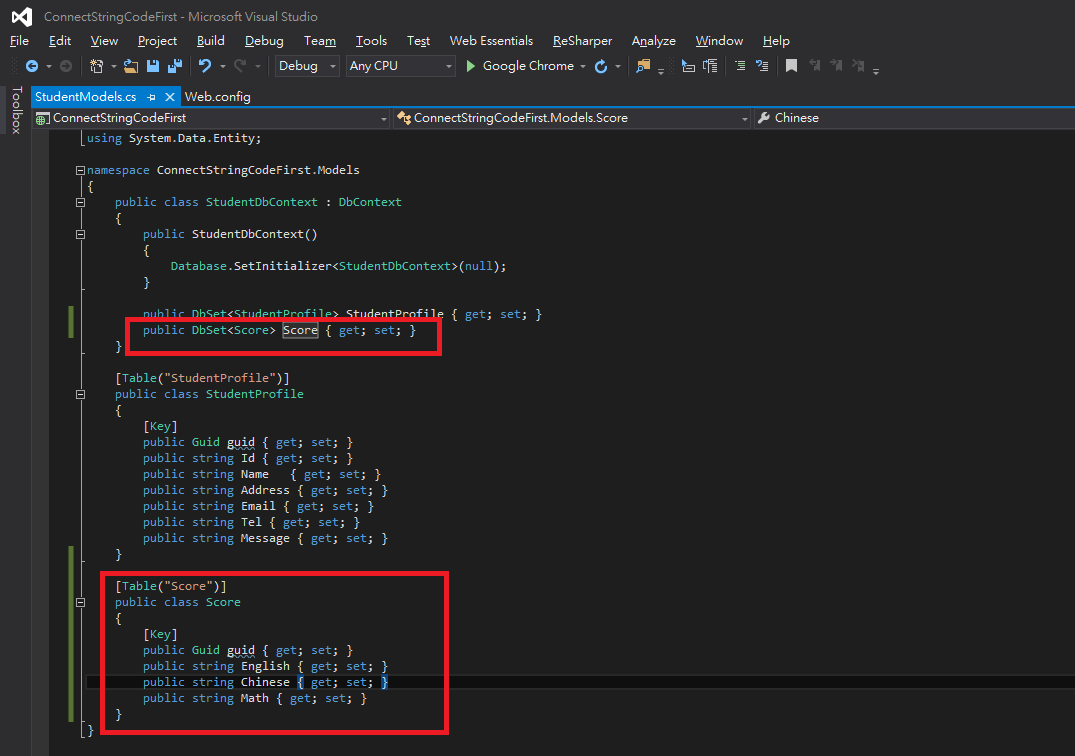This screenshot has height=756, width=1075.
Task: Go to previous bookmark icon
Action: coord(814,66)
